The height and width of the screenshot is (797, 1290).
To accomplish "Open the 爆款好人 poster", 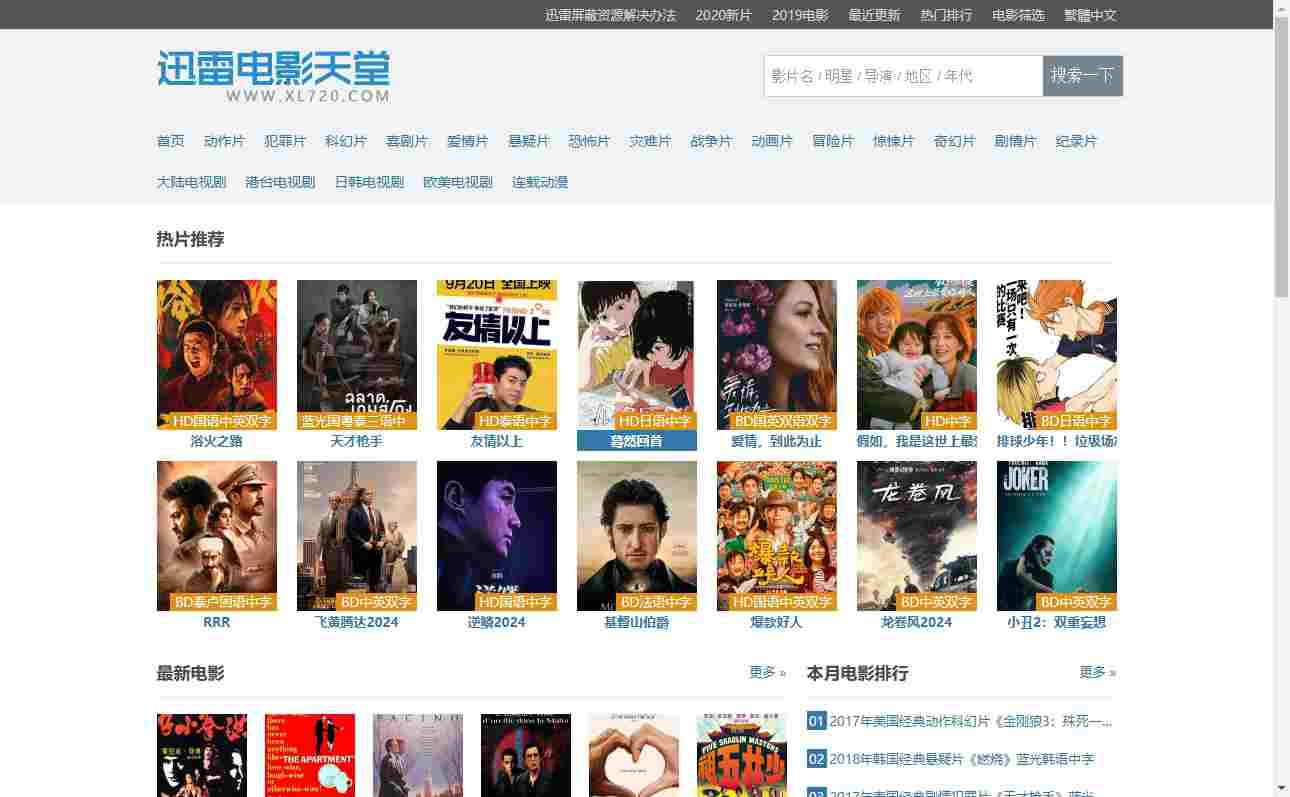I will tap(777, 536).
